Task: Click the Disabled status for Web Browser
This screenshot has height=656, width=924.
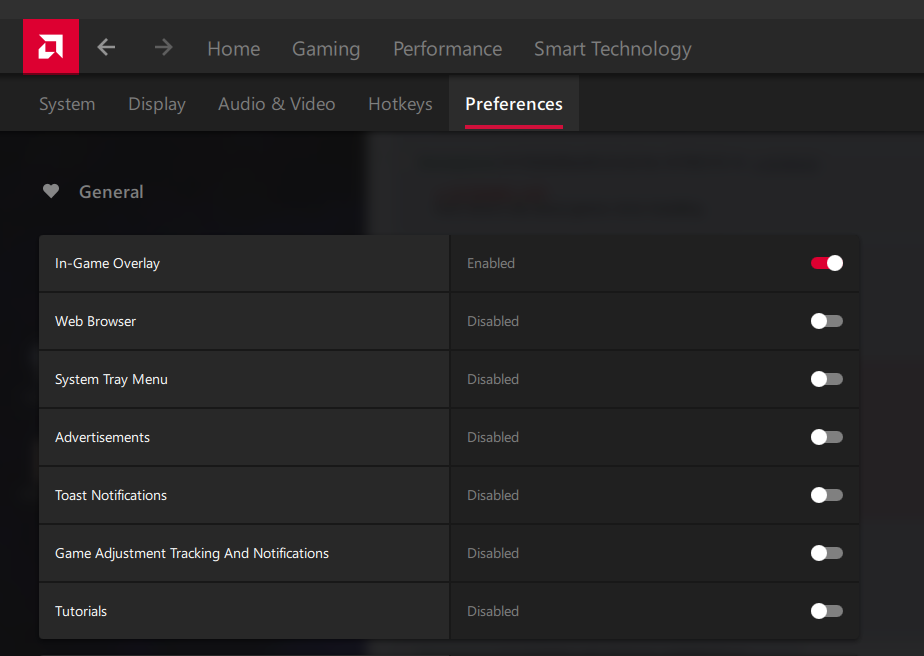Action: click(x=493, y=321)
